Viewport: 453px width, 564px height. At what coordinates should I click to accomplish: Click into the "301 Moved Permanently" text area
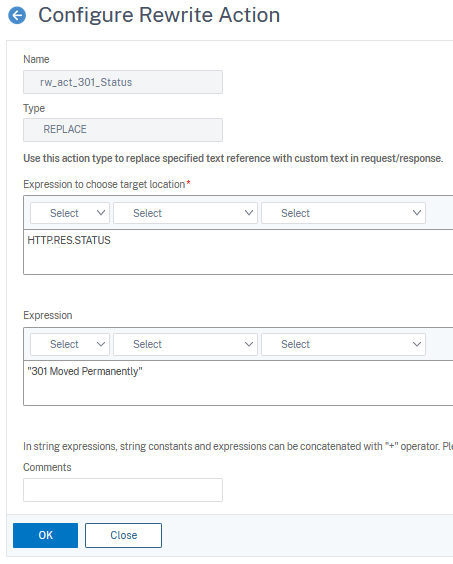pos(238,383)
